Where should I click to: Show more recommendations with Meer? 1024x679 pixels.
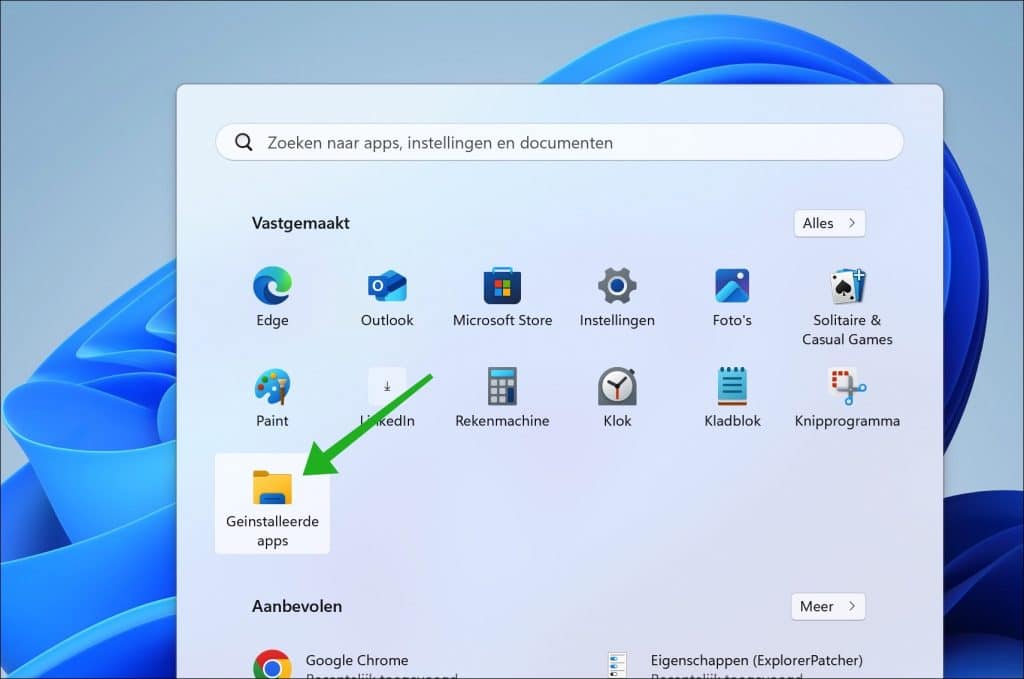[828, 606]
